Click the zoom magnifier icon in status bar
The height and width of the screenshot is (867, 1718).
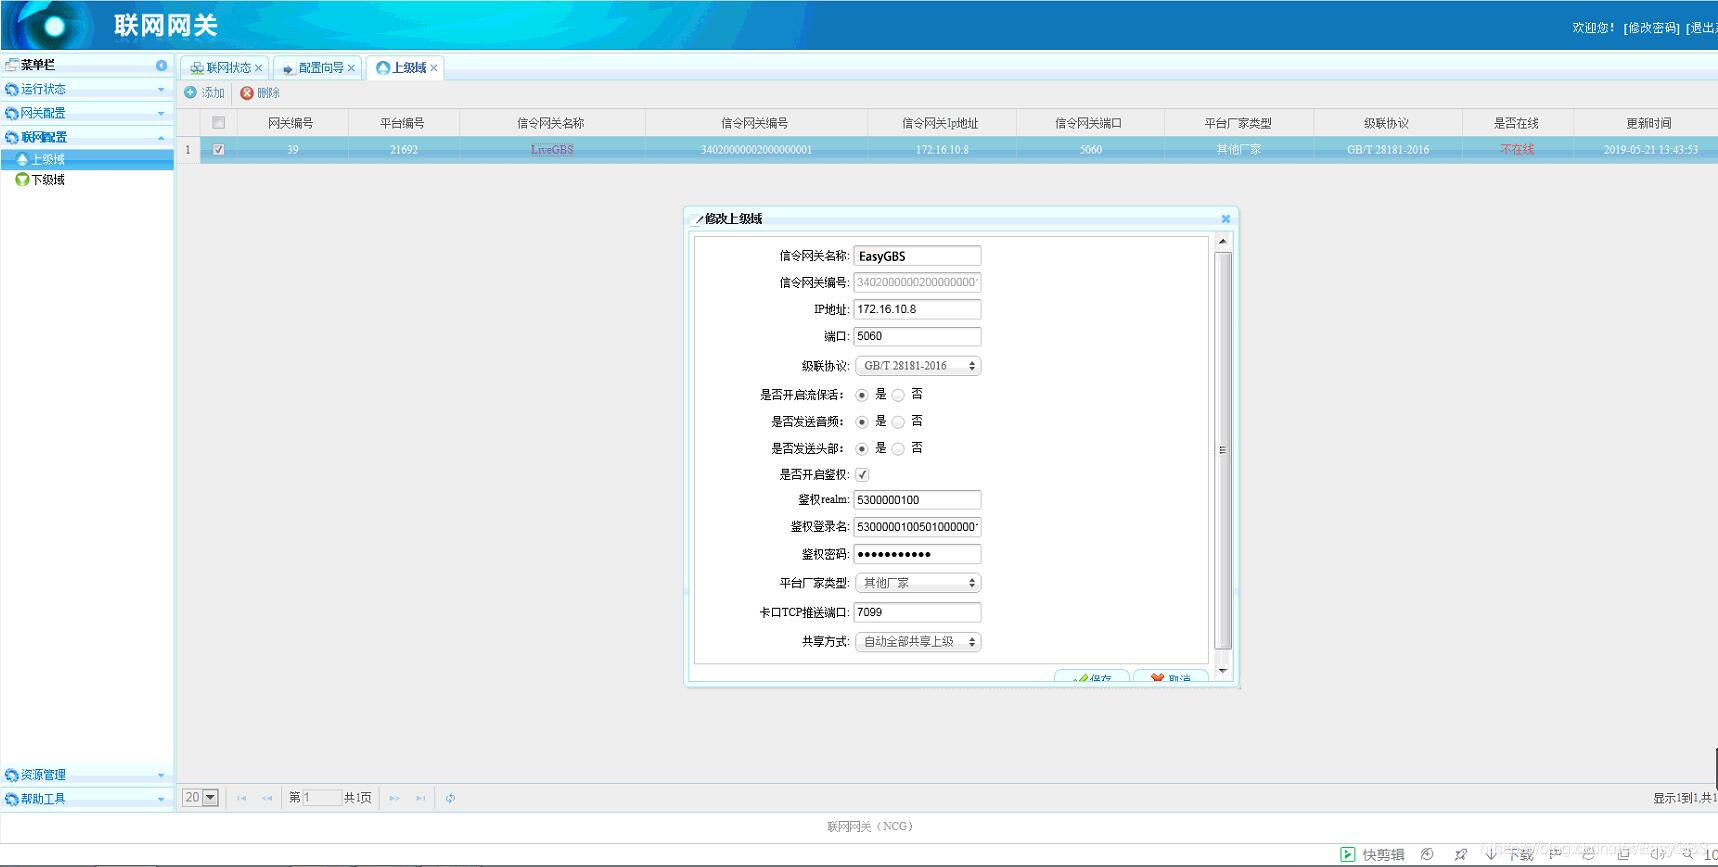pos(1688,854)
